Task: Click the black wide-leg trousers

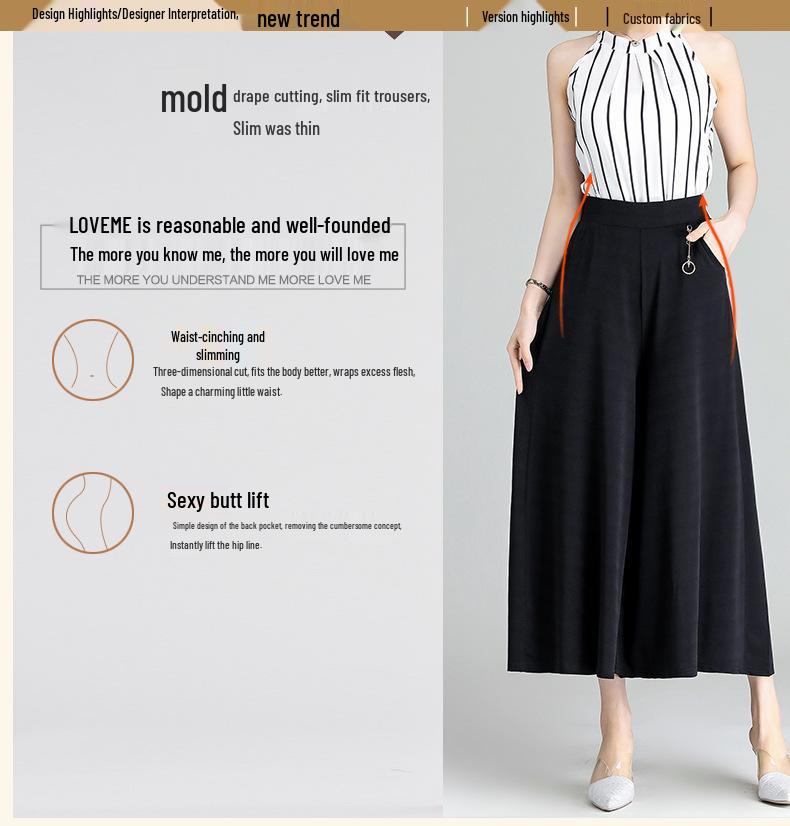Action: click(641, 437)
